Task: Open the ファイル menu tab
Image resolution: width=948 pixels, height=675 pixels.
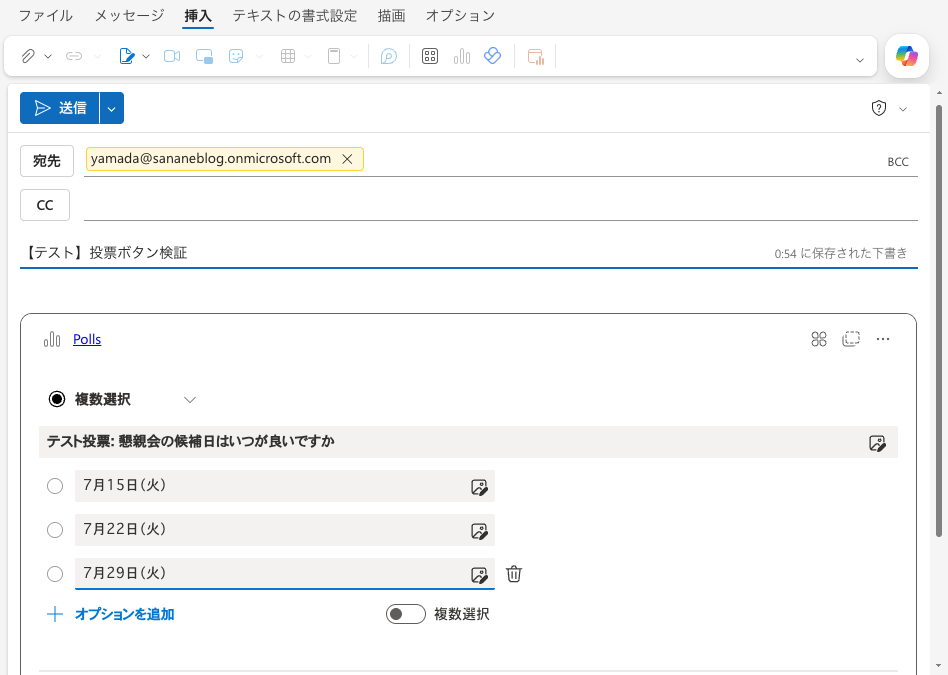Action: [46, 16]
